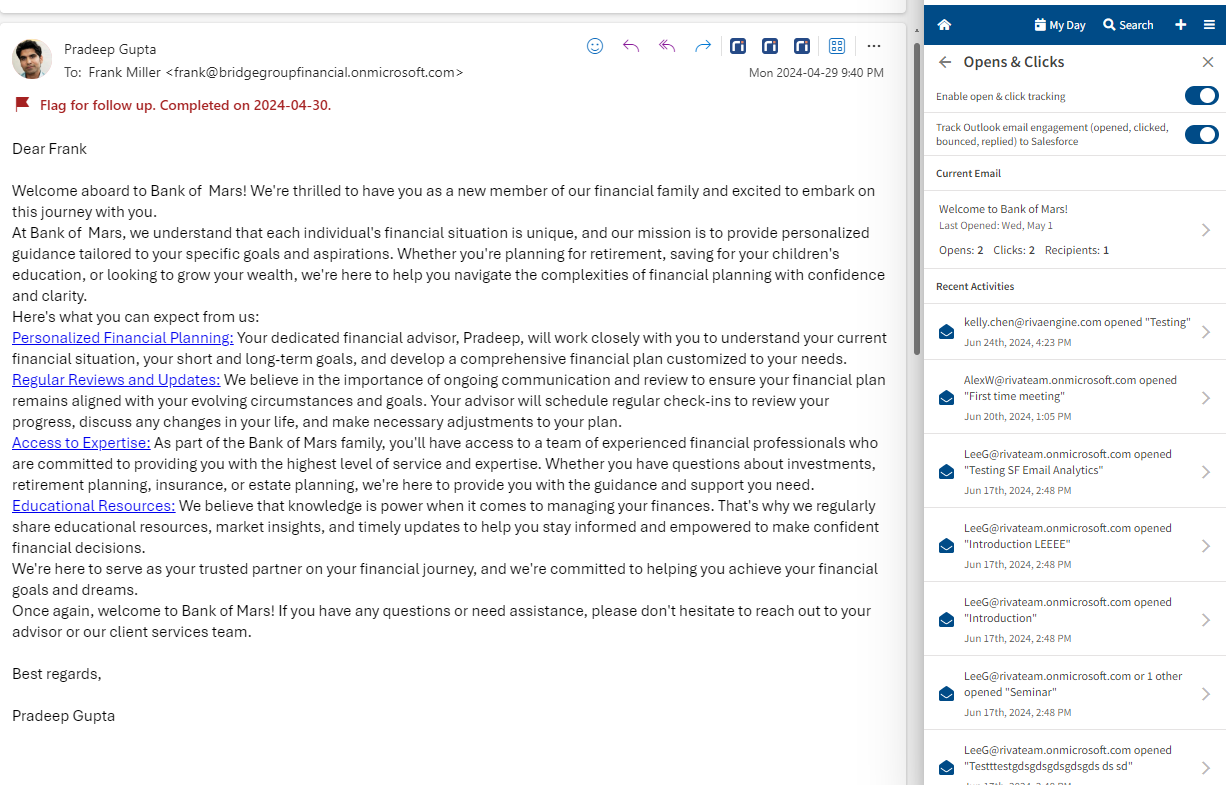Click recipient frank@bridgegroupfinancial.onmicrosoft.com
Image resolution: width=1226 pixels, height=785 pixels.
[276, 72]
